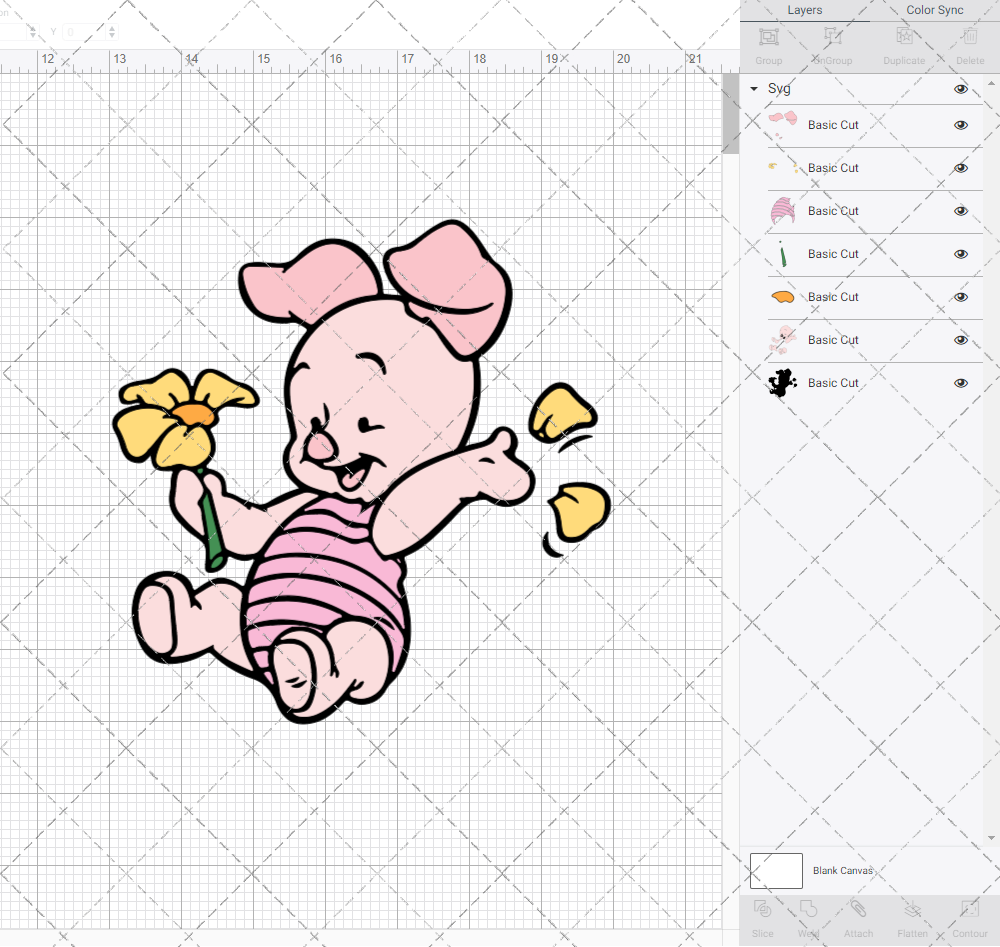The height and width of the screenshot is (947, 1000).
Task: Click the Attach paperclip icon
Action: 858,909
